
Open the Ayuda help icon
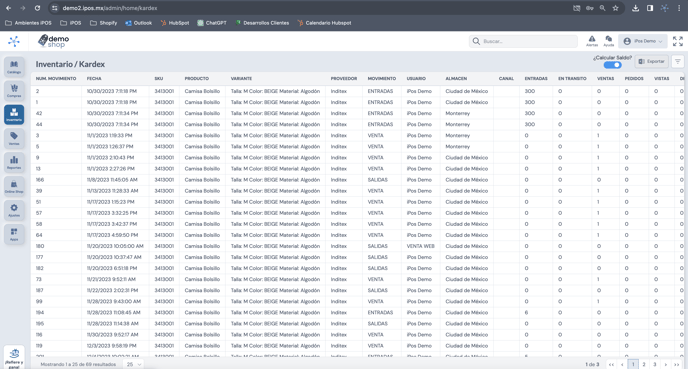(609, 41)
